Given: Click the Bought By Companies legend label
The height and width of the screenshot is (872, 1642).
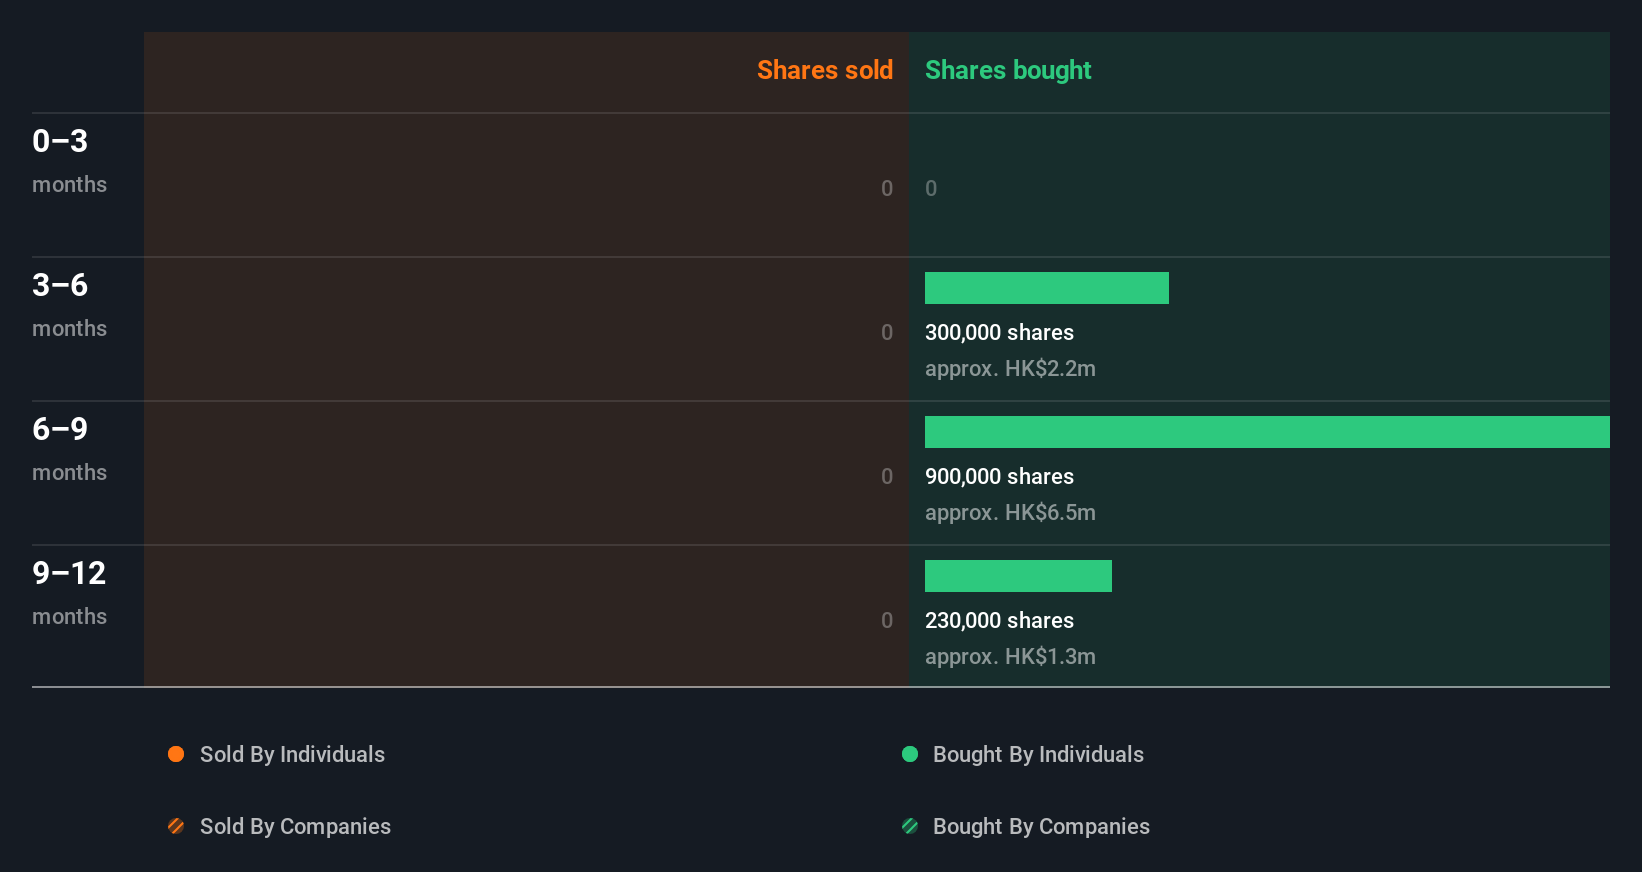Looking at the screenshot, I should tap(1041, 826).
